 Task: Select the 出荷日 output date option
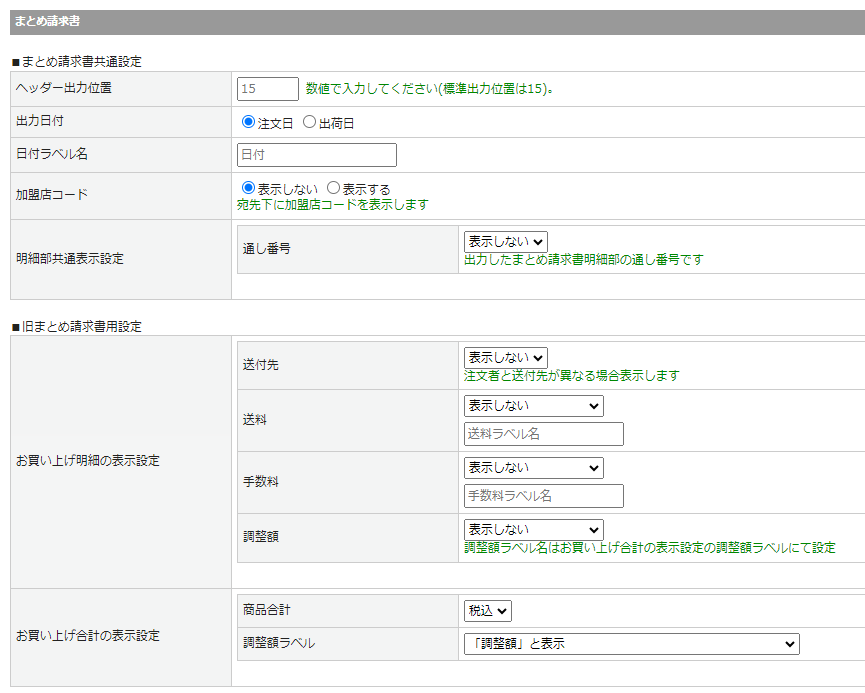pos(309,123)
